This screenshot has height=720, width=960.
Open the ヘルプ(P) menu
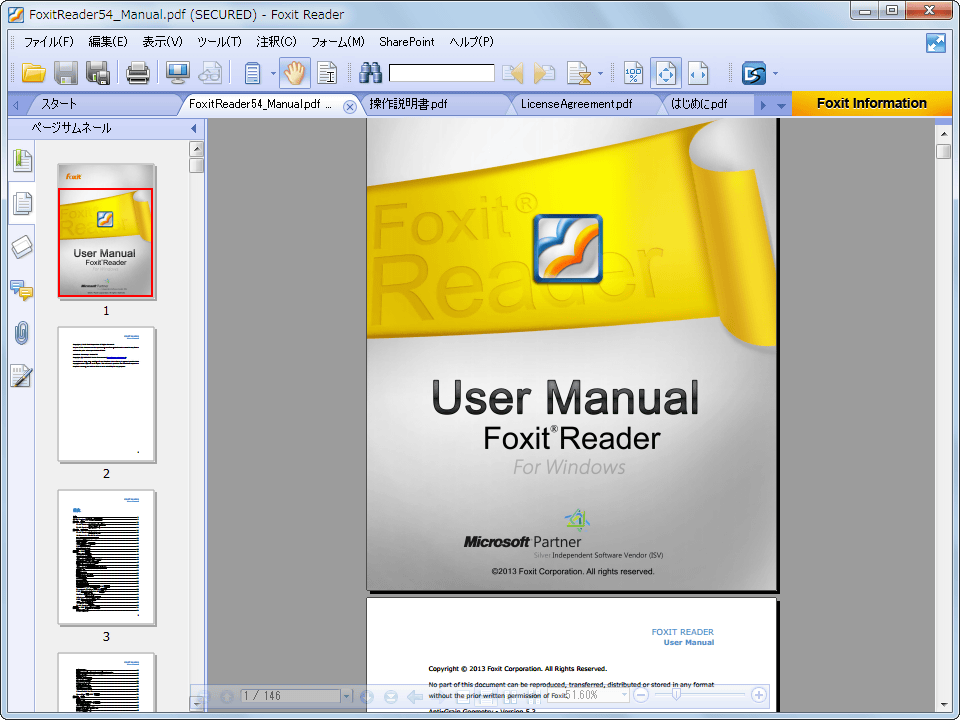[471, 42]
